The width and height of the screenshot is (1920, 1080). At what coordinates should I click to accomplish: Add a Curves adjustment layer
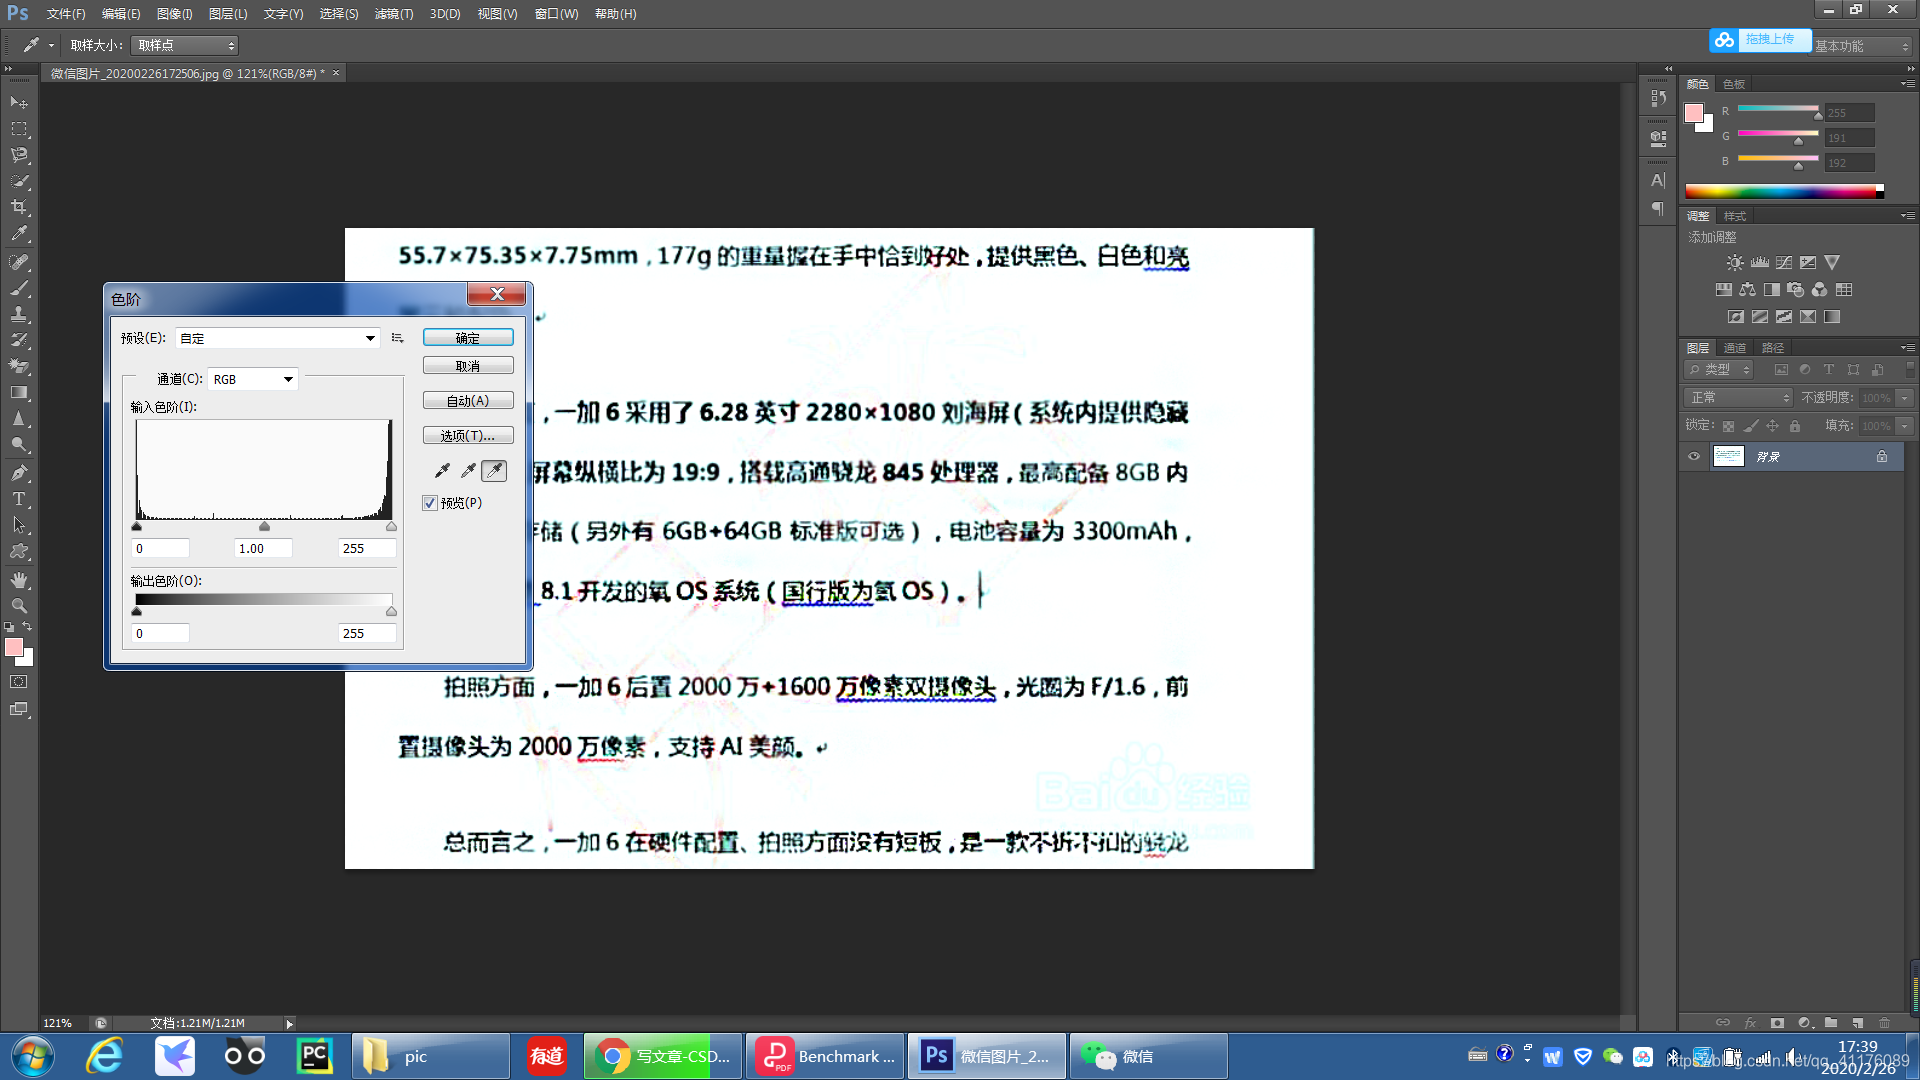(x=1784, y=262)
